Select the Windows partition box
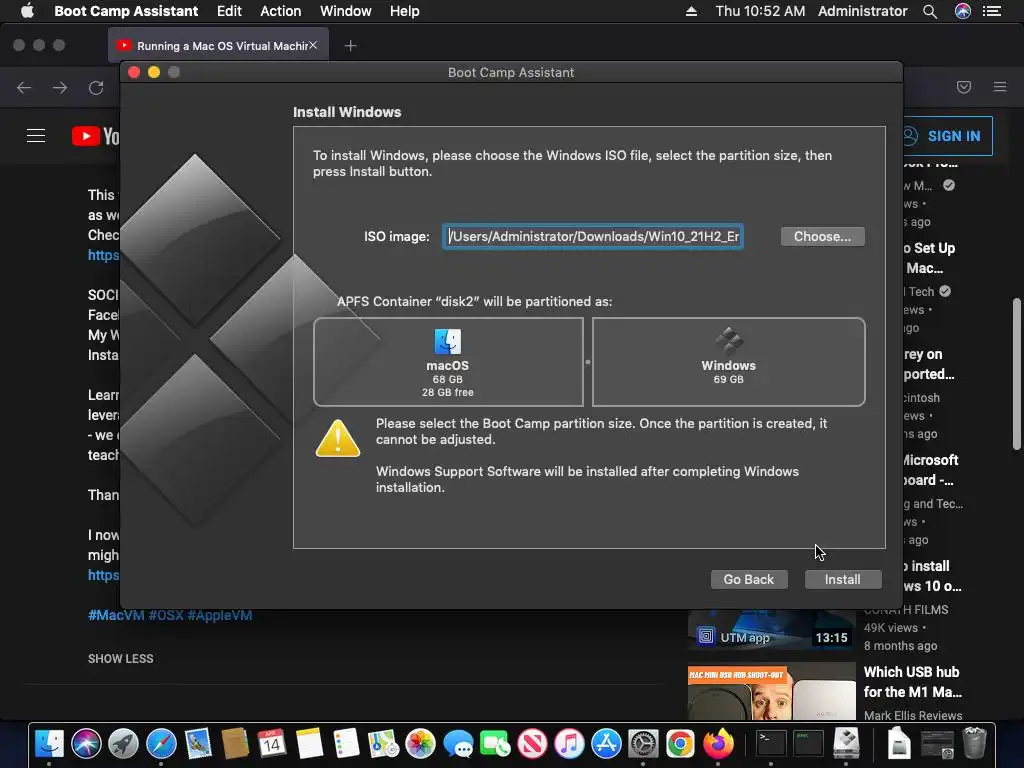 (x=728, y=362)
